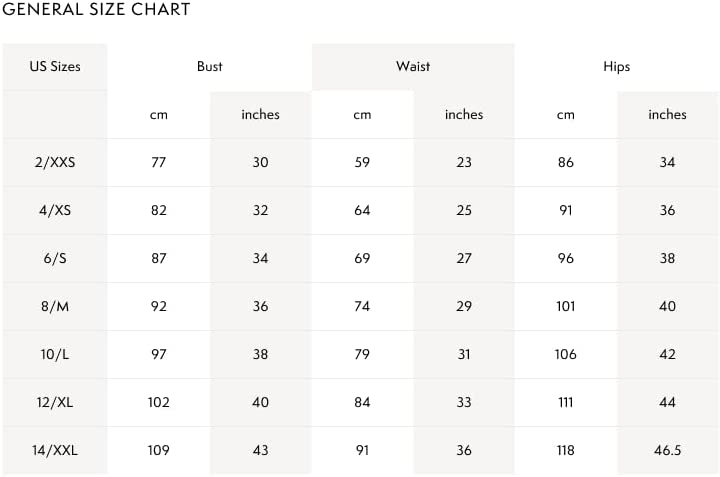The image size is (720, 477).
Task: Click the 29 inches waist value
Action: click(x=464, y=306)
